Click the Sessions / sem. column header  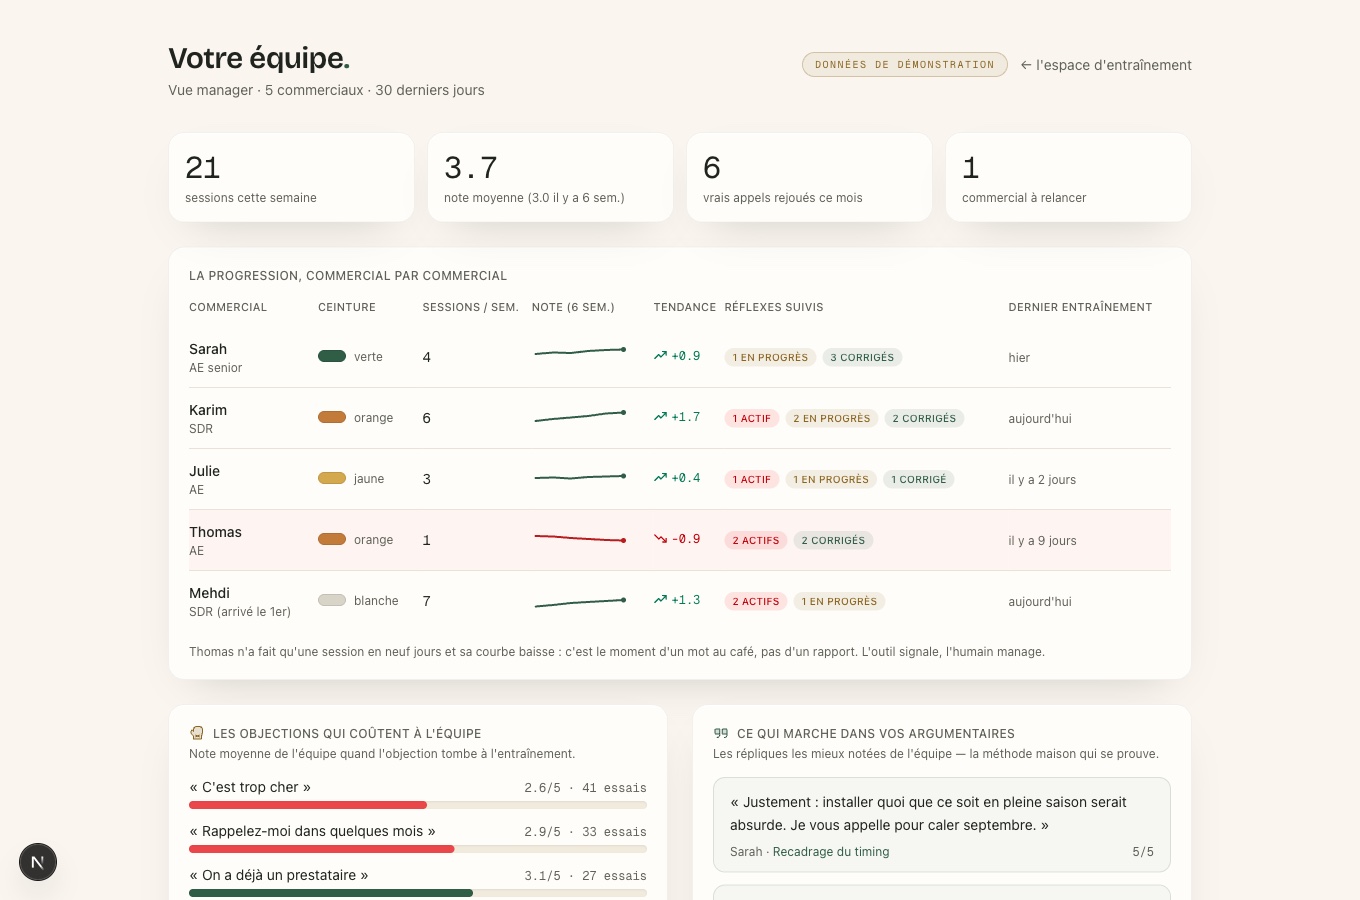[470, 307]
